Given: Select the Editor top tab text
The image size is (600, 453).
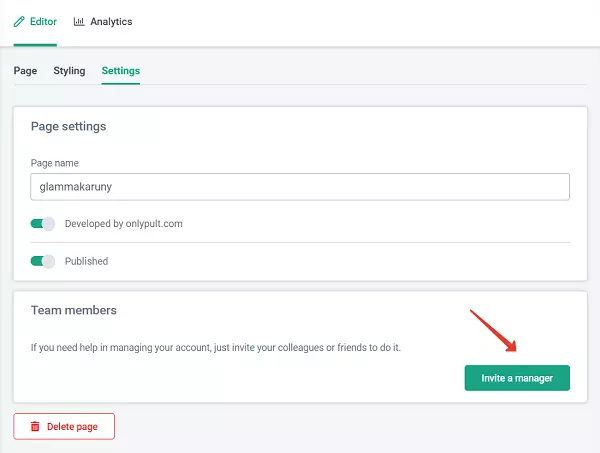Looking at the screenshot, I should click(43, 22).
